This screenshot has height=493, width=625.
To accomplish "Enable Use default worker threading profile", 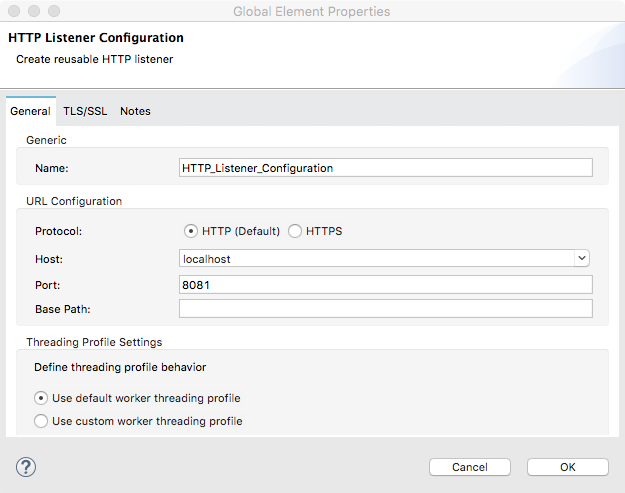I will pyautogui.click(x=41, y=398).
